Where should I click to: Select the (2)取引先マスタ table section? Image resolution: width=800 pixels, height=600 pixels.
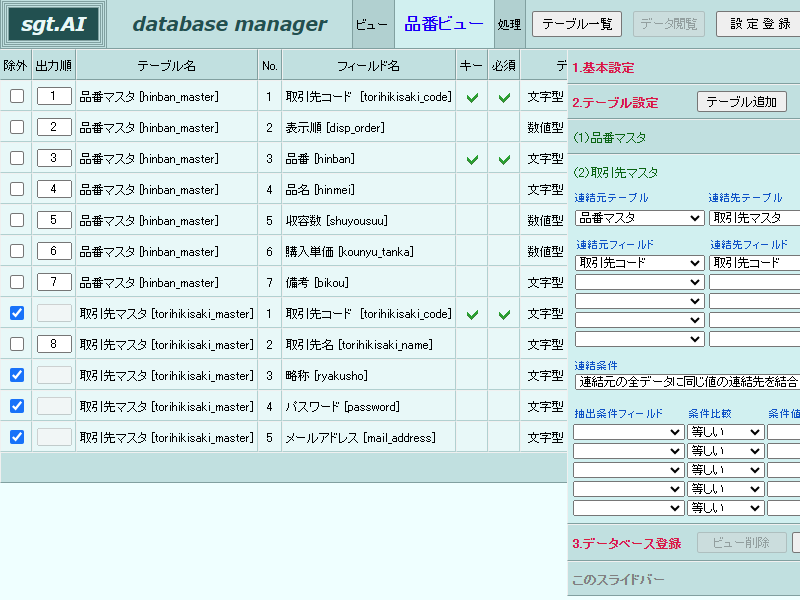(x=615, y=172)
